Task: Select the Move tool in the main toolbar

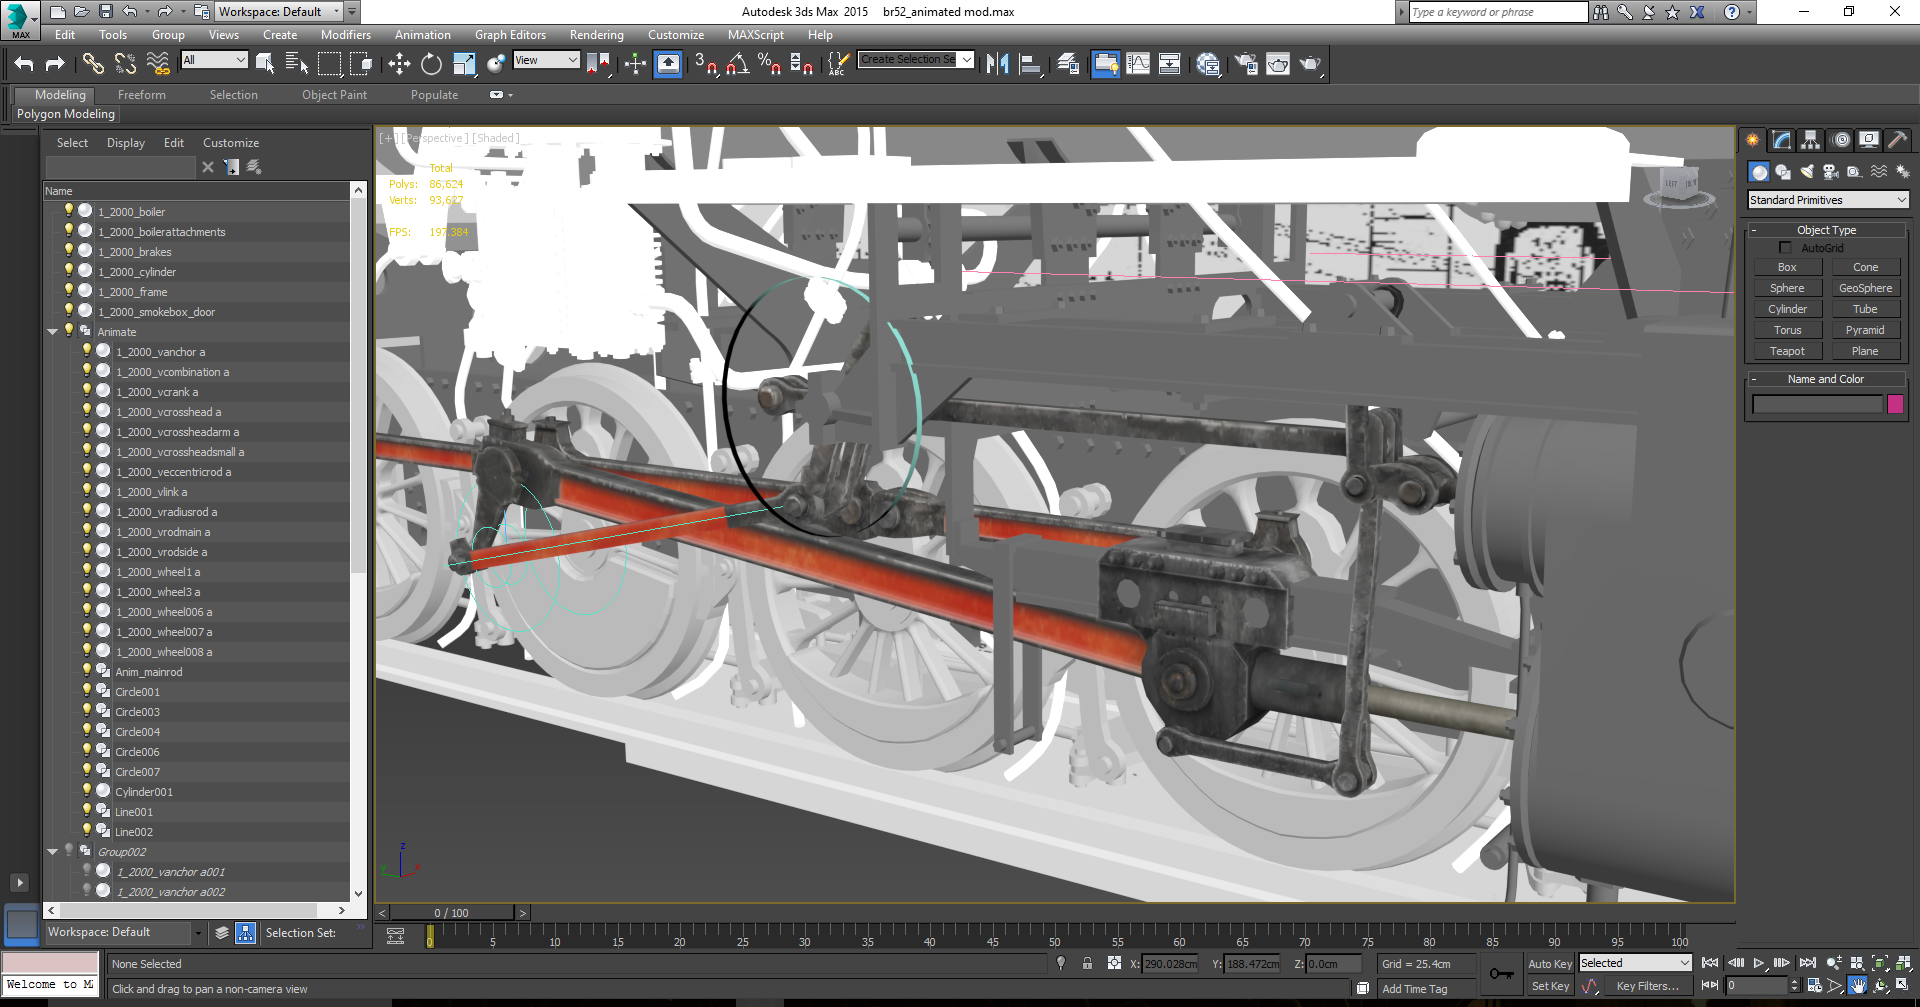Action: point(399,64)
